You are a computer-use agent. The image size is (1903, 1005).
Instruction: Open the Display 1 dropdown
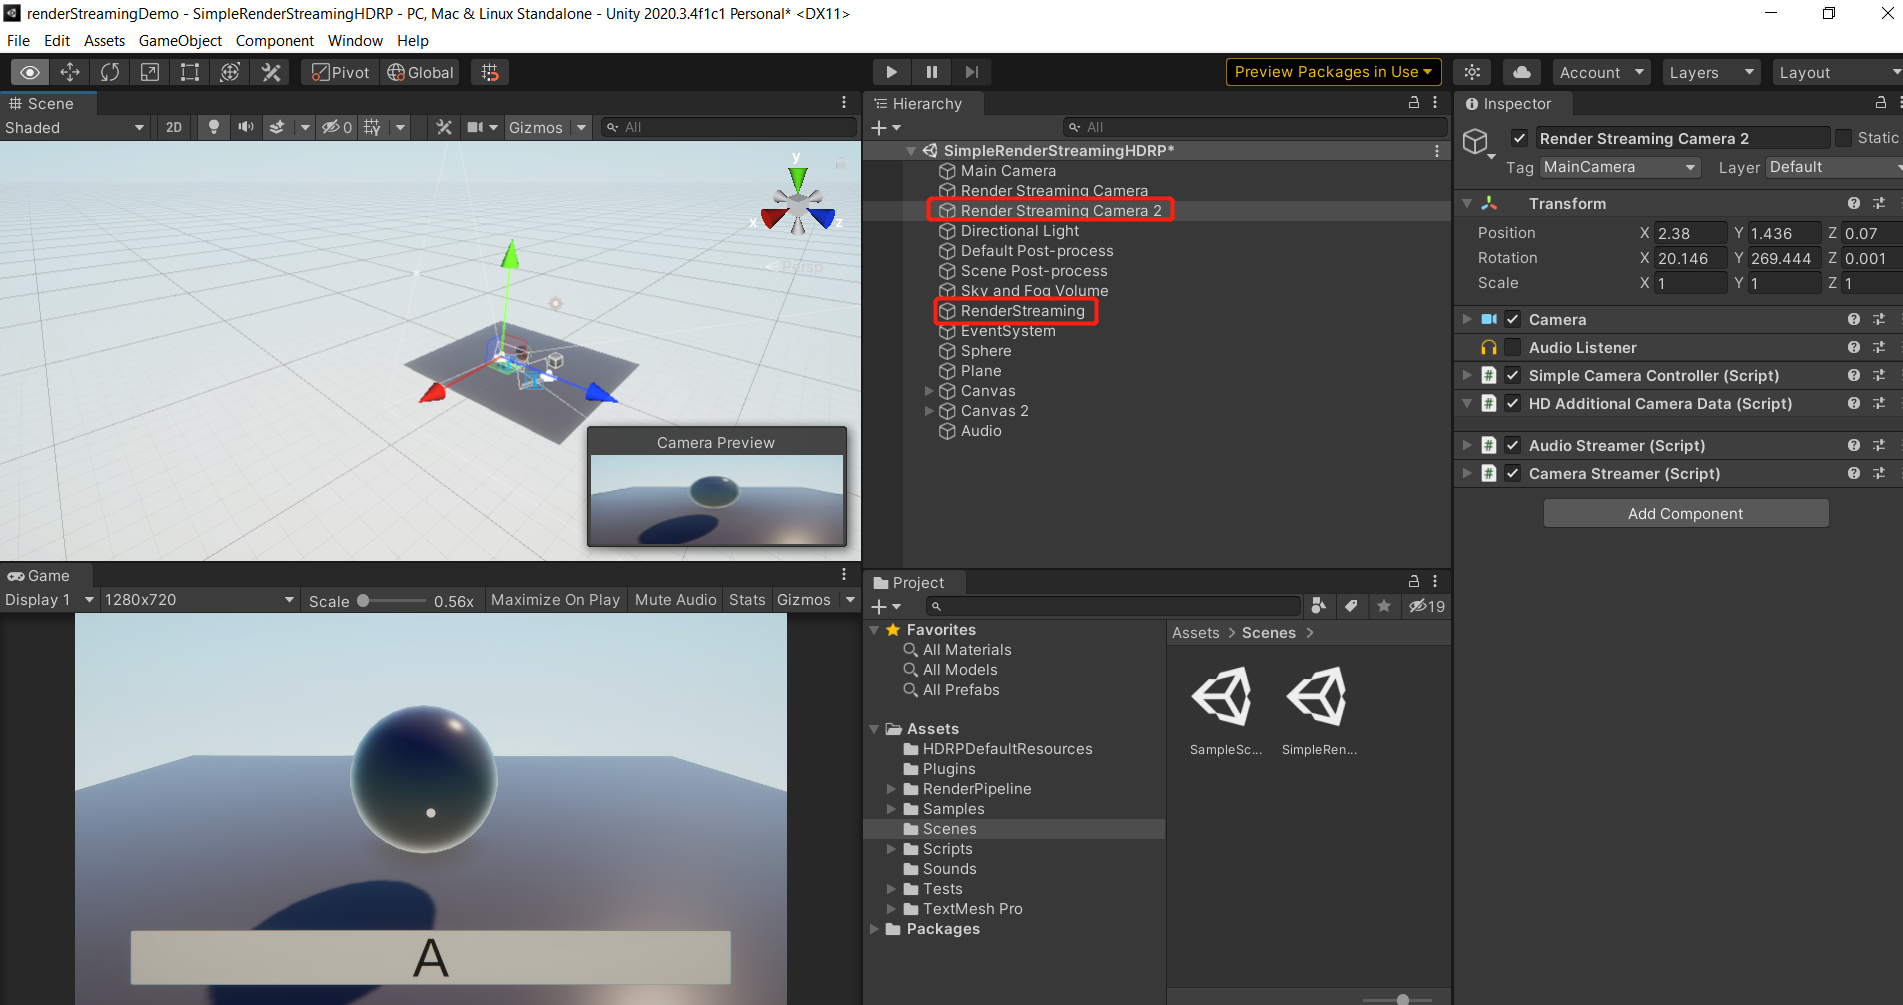coord(49,600)
